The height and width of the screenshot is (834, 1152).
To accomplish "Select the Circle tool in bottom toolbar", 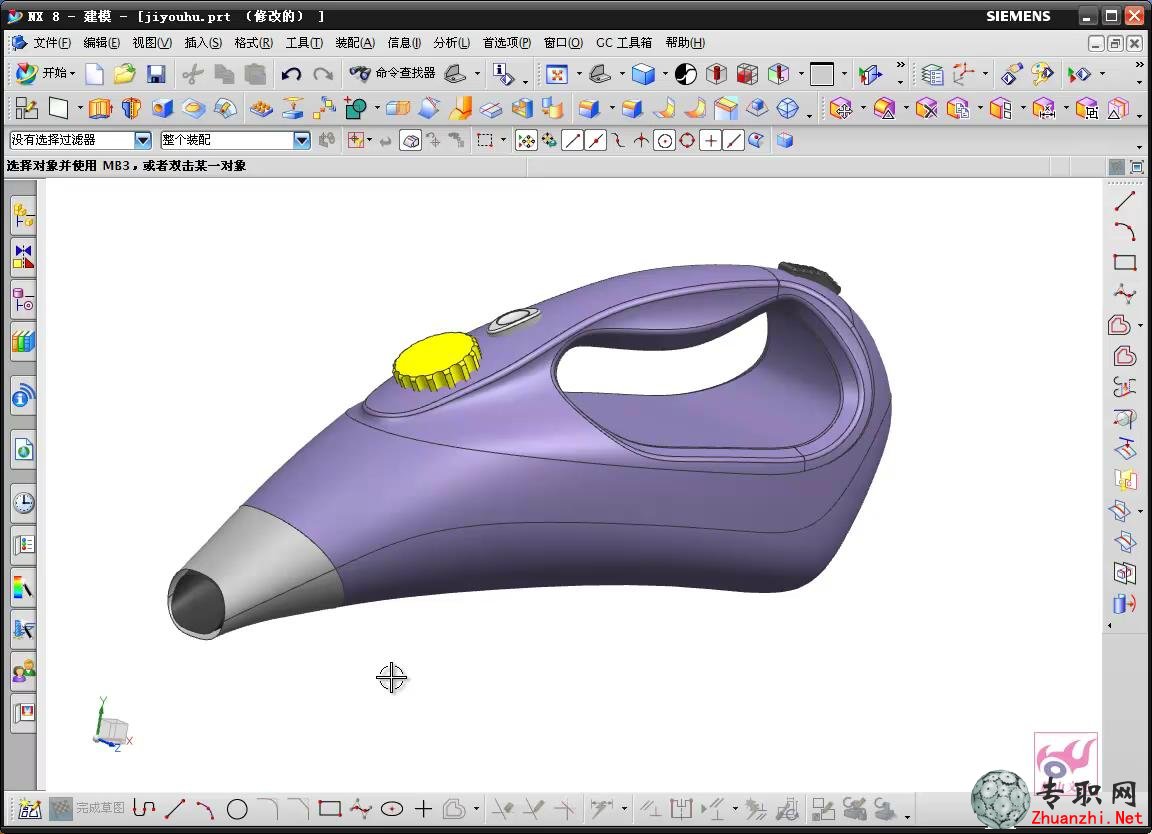I will click(x=237, y=809).
